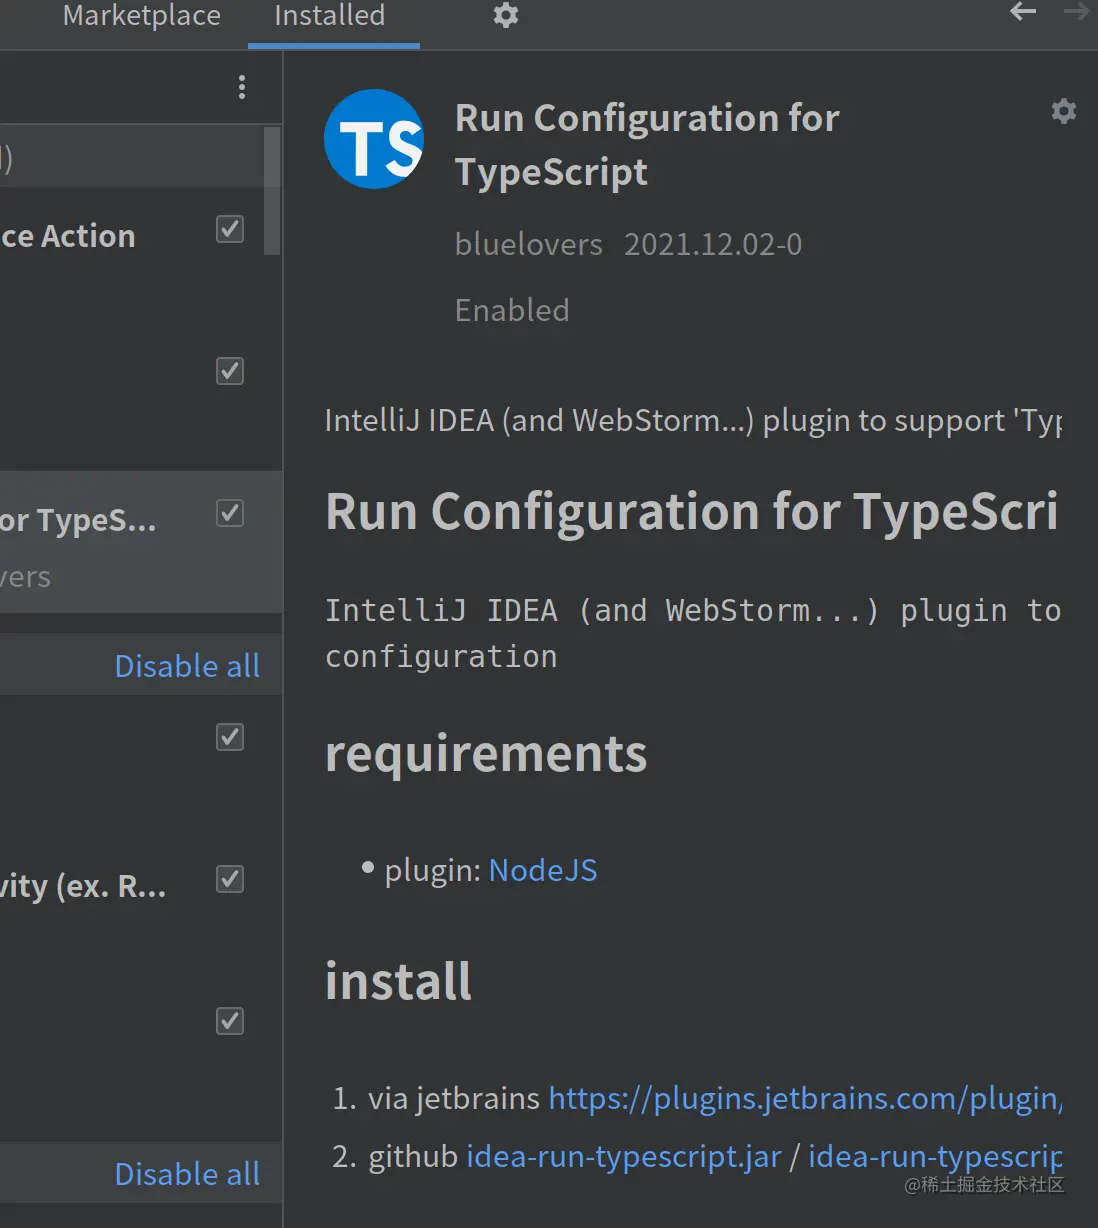1098x1228 pixels.
Task: Toggle checkbox below the 'ce Action' row
Action: [x=230, y=371]
